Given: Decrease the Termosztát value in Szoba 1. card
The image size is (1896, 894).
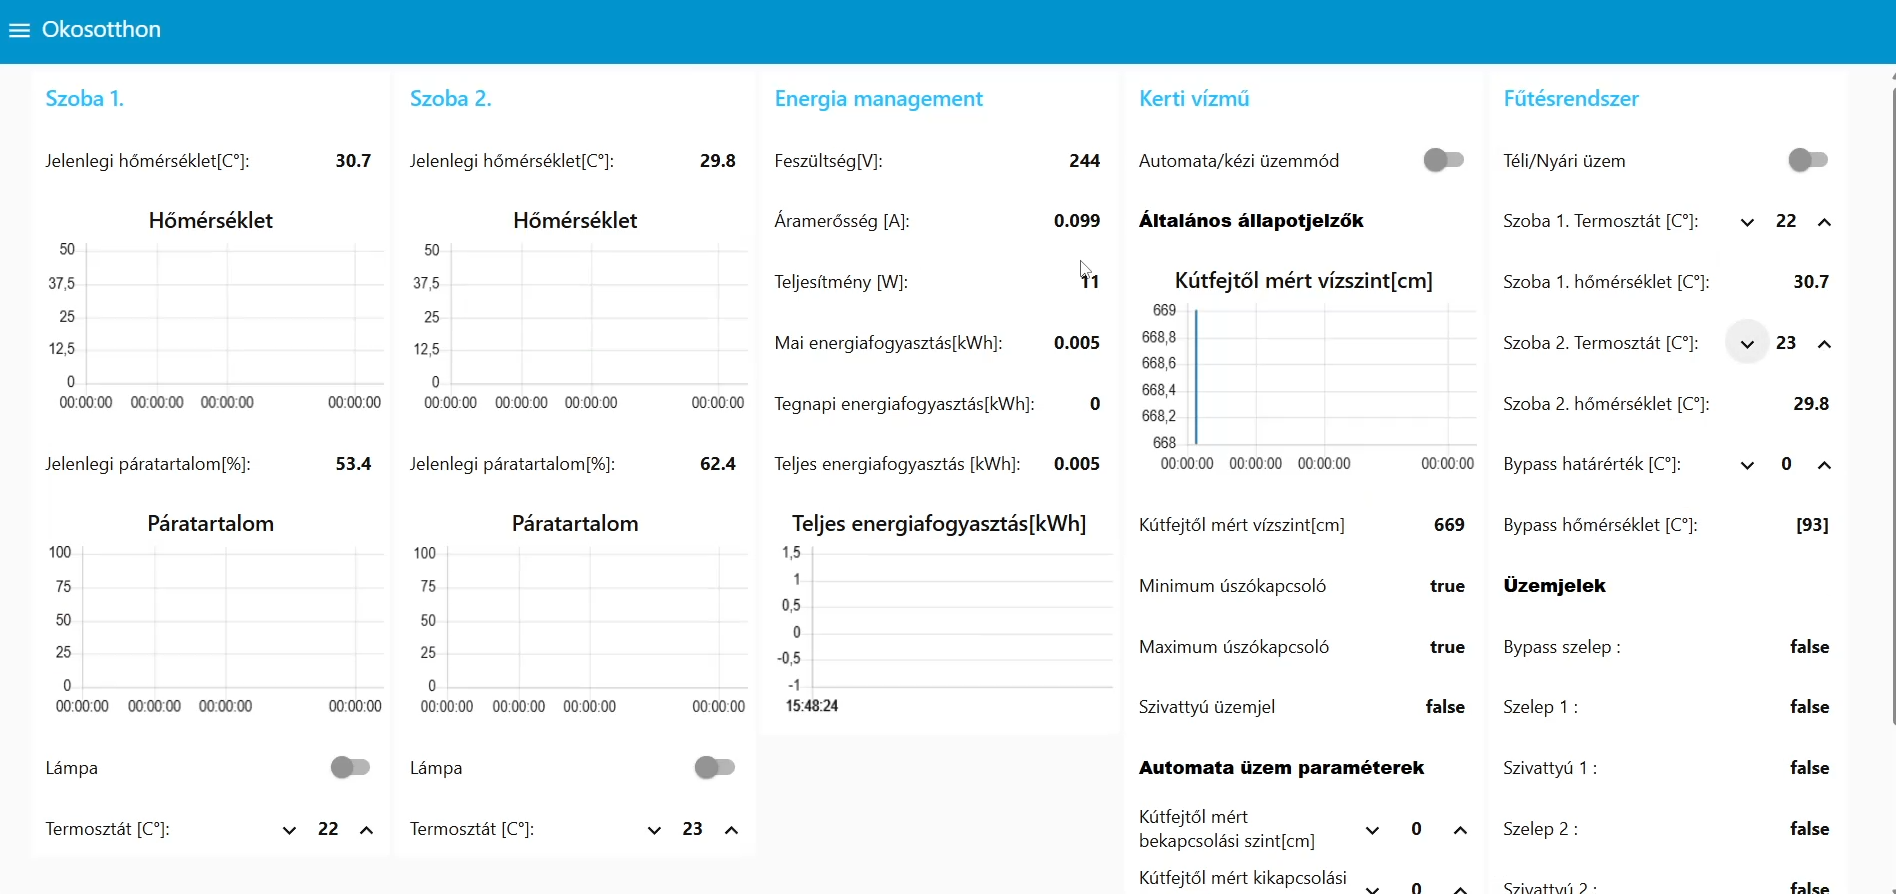Looking at the screenshot, I should (289, 830).
